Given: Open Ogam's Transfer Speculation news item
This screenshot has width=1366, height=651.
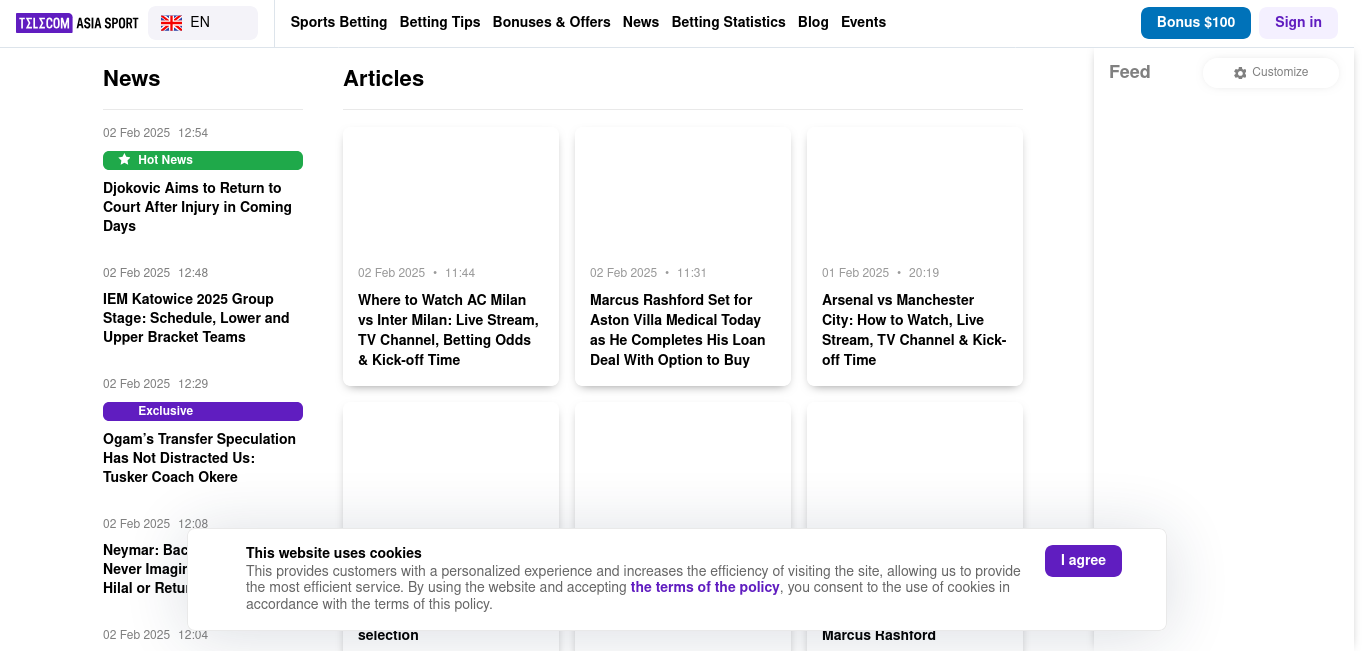Looking at the screenshot, I should pos(200,458).
